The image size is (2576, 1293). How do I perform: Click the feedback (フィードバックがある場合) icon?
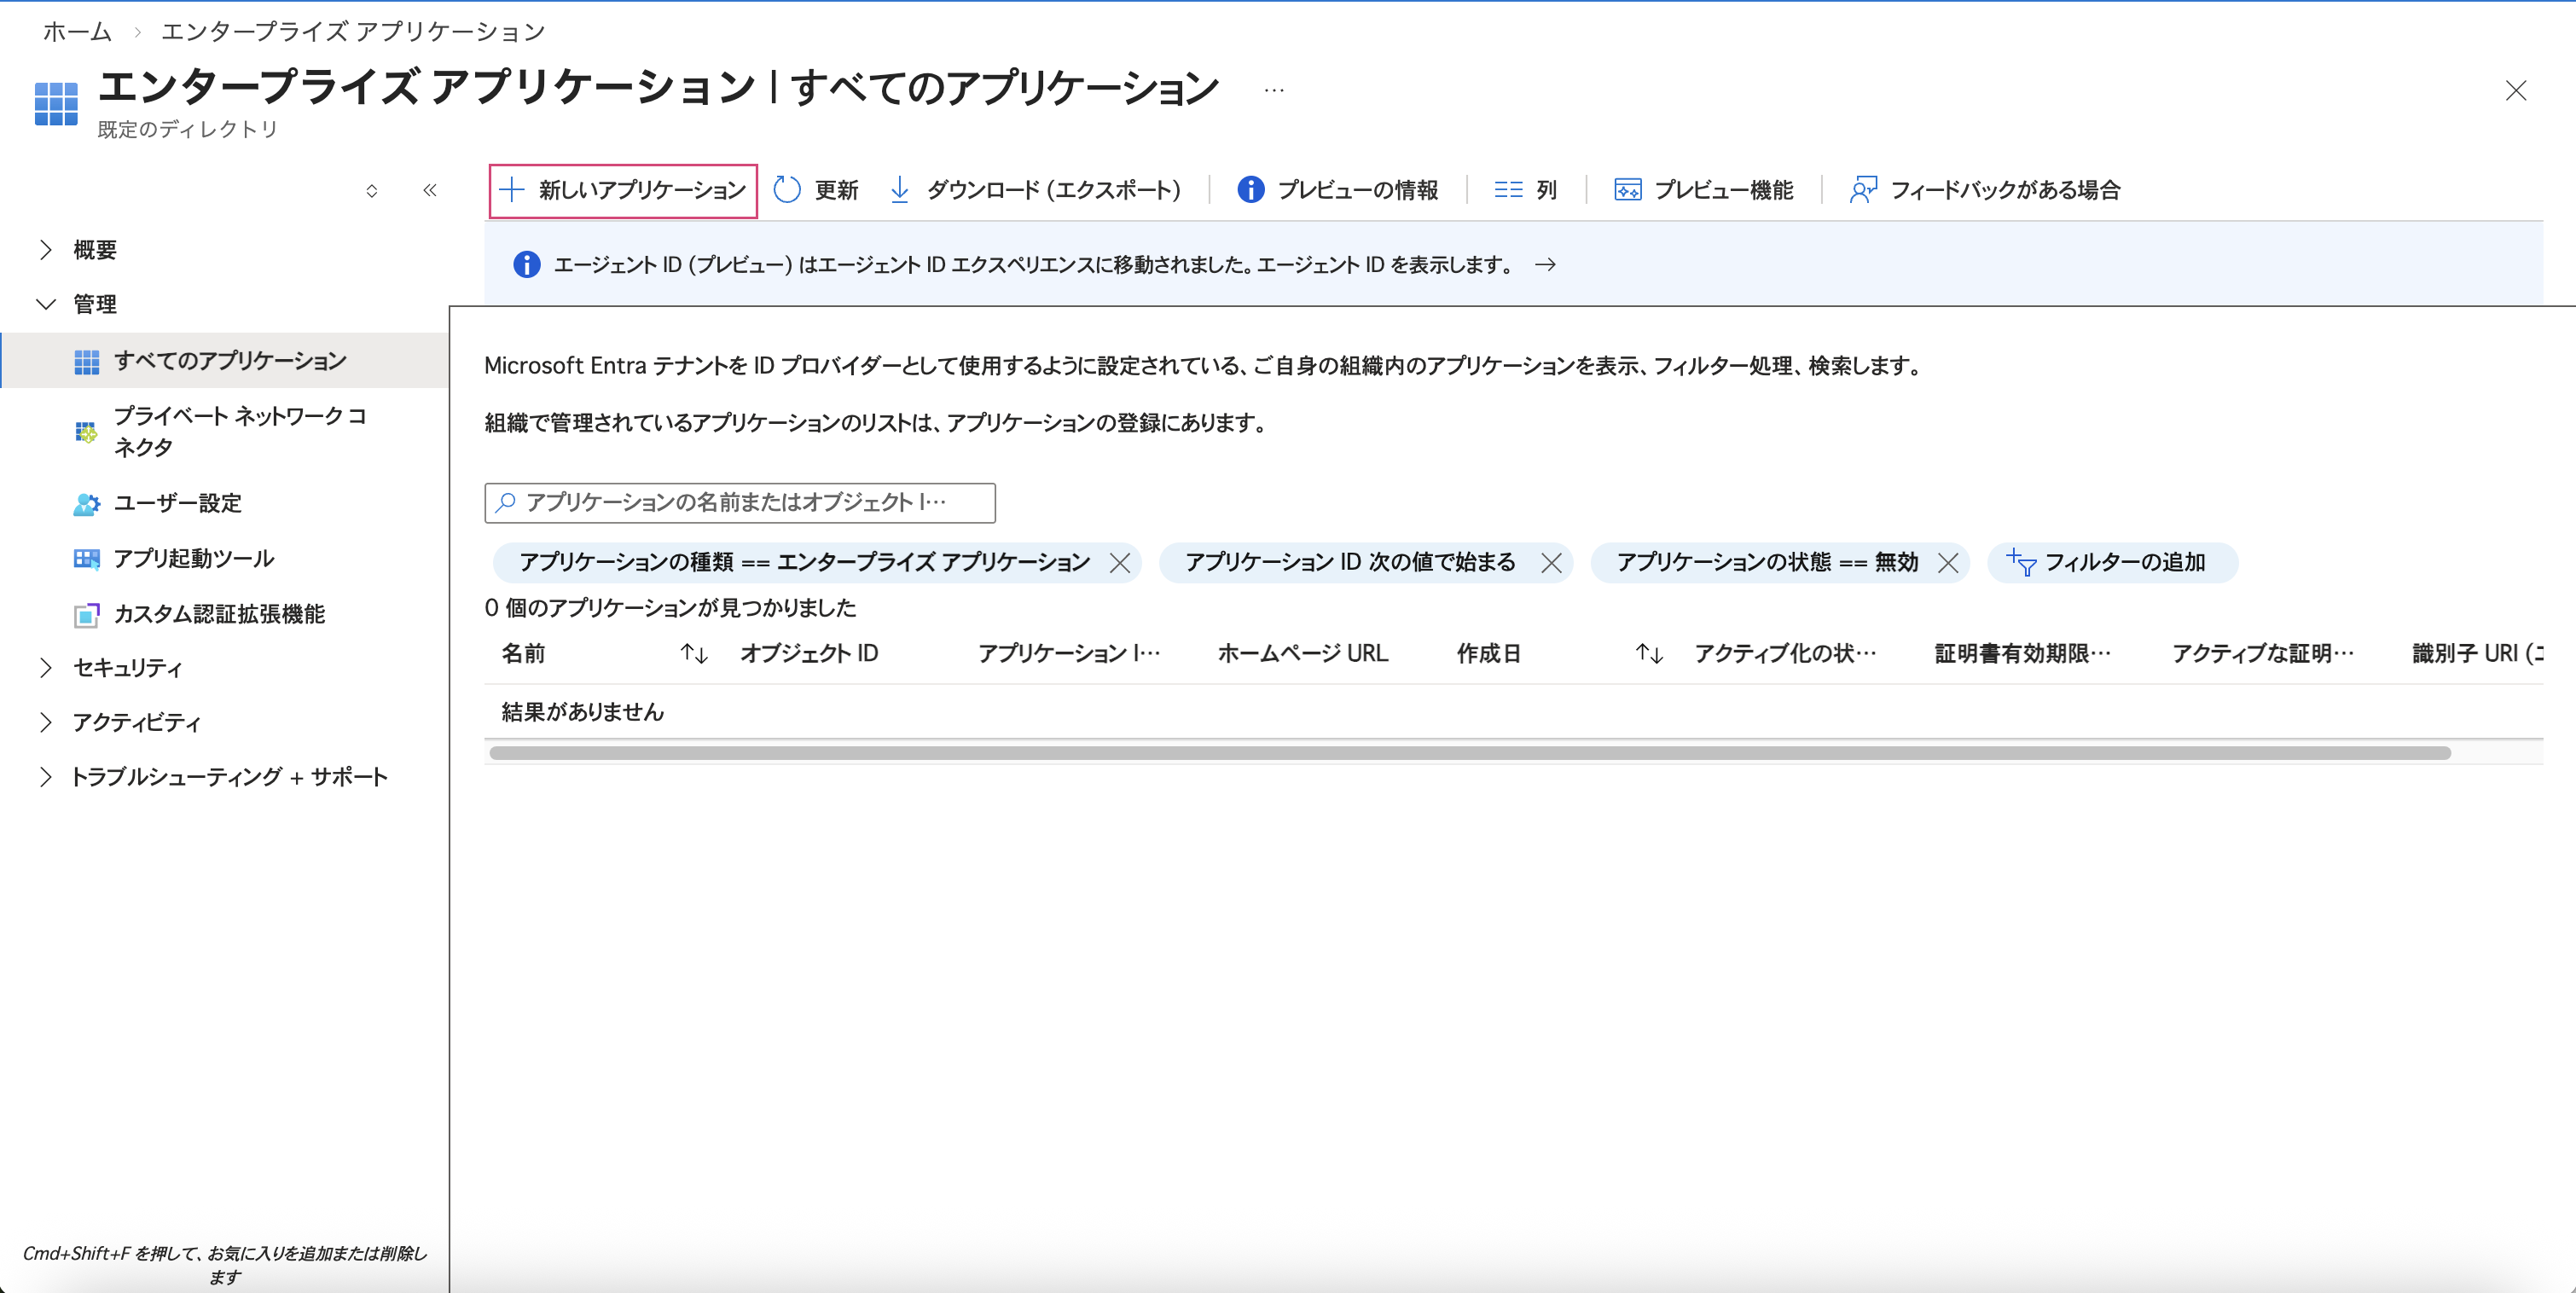[1863, 190]
